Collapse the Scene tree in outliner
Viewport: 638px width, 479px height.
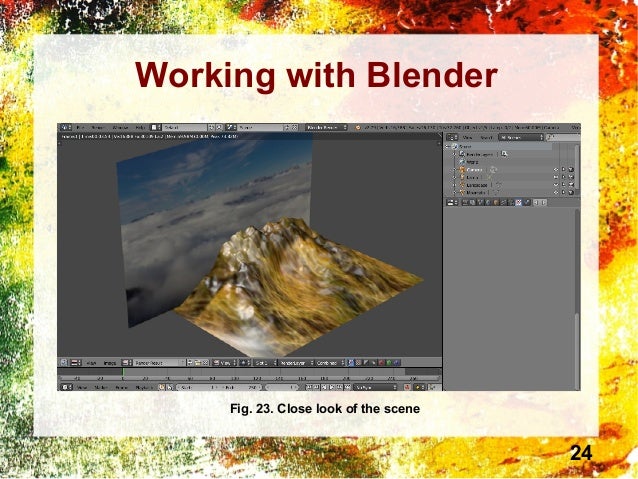click(x=447, y=147)
